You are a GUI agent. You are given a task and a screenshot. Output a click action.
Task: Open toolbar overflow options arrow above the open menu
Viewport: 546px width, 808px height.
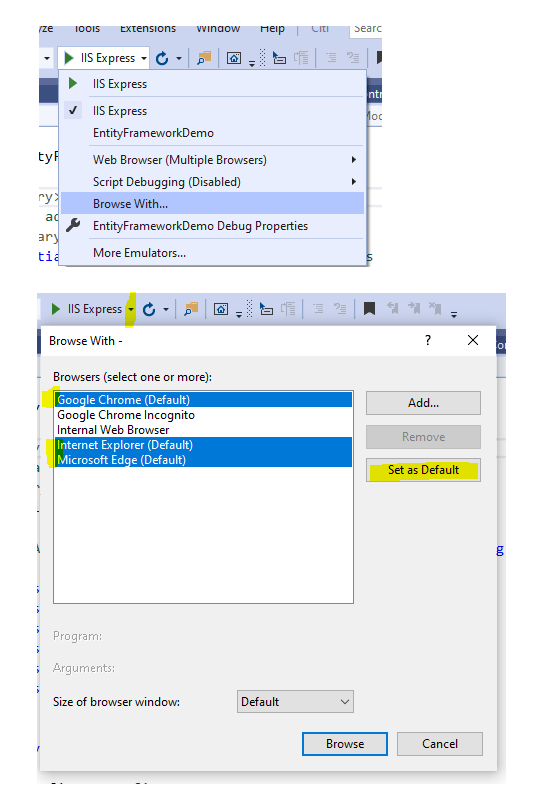tap(252, 64)
